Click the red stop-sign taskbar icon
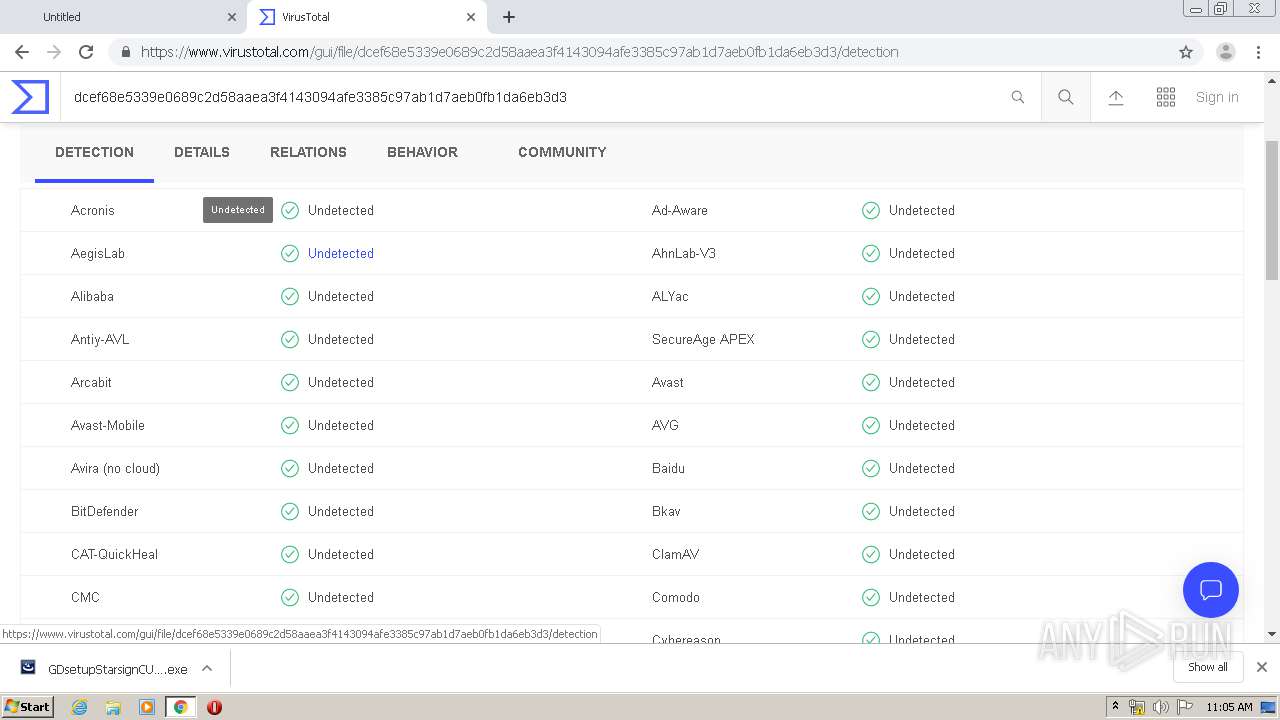Image resolution: width=1280 pixels, height=720 pixels. coord(214,707)
